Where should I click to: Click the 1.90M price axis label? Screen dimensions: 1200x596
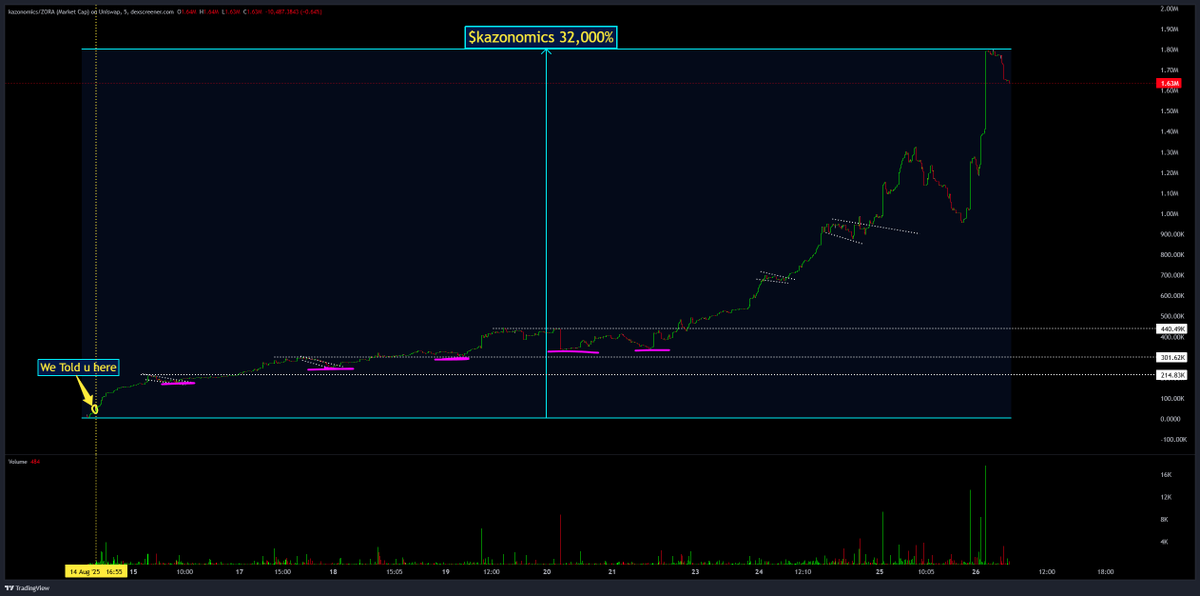1170,29
